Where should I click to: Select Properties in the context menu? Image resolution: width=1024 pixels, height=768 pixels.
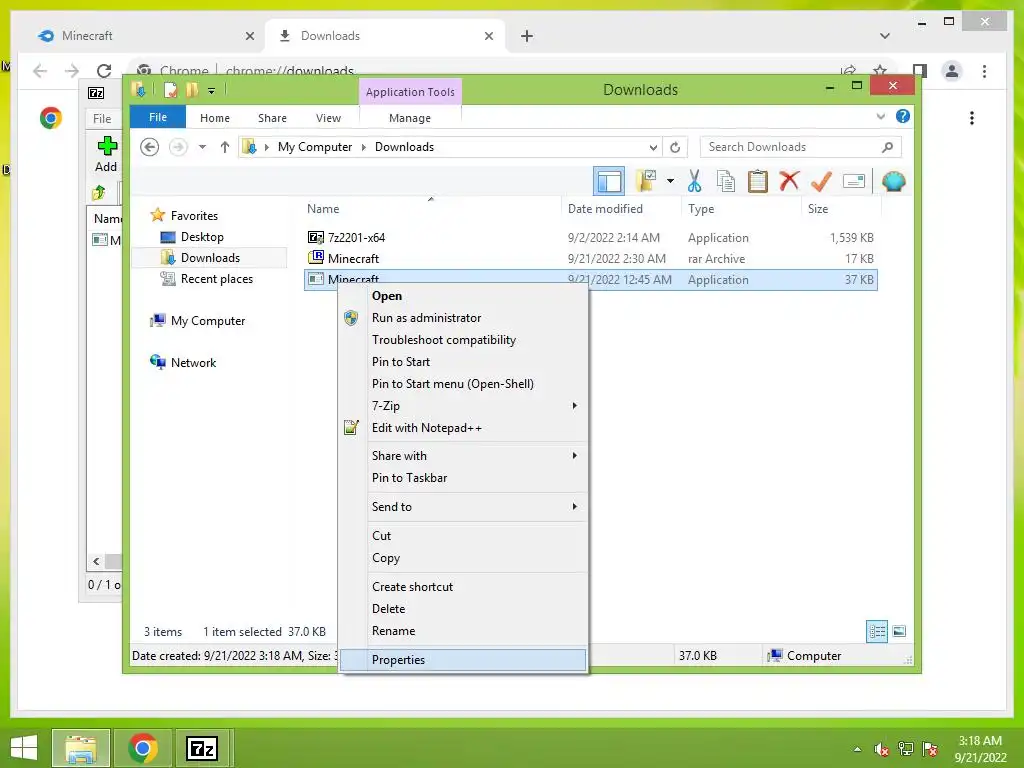point(463,660)
